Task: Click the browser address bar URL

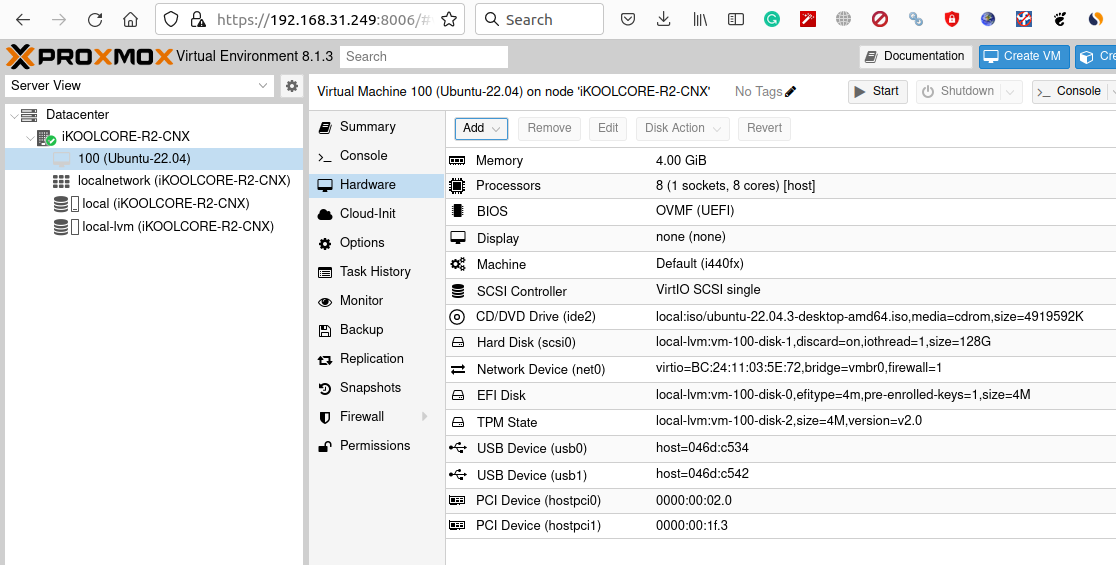Action: pos(324,20)
